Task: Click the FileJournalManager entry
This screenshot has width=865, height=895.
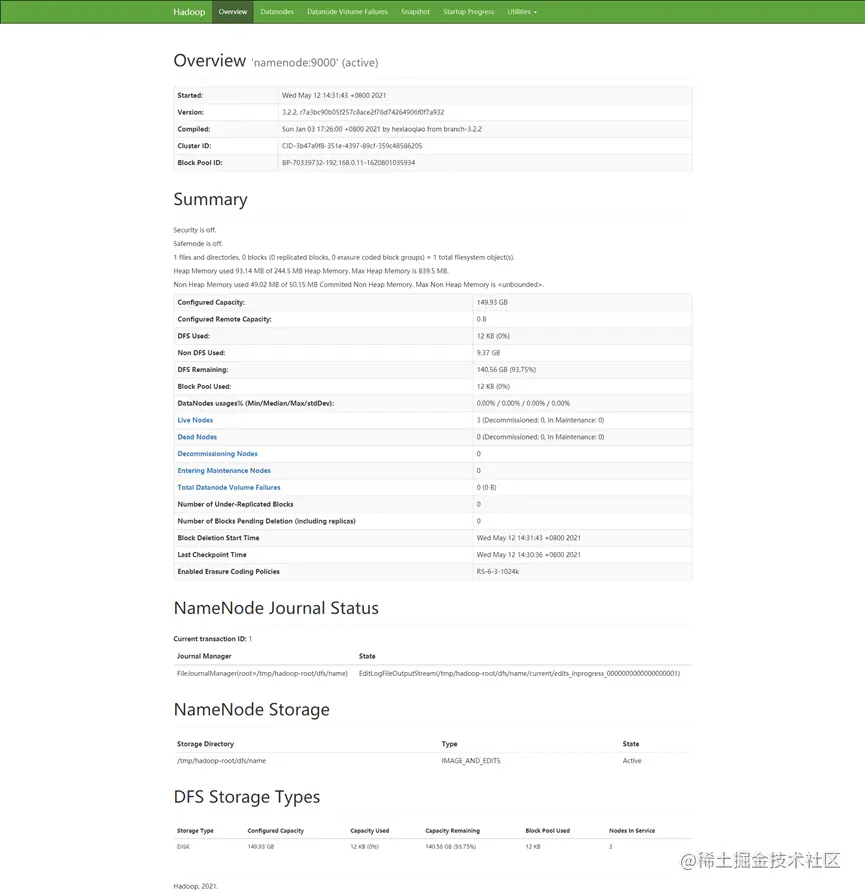Action: (262, 674)
